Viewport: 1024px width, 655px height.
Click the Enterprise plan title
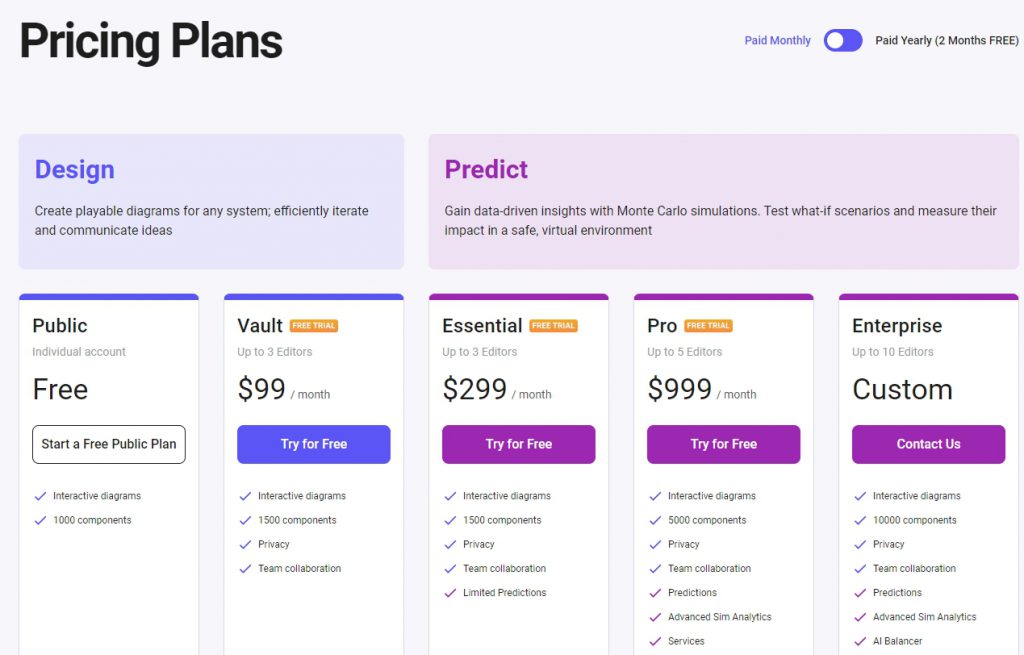(897, 325)
